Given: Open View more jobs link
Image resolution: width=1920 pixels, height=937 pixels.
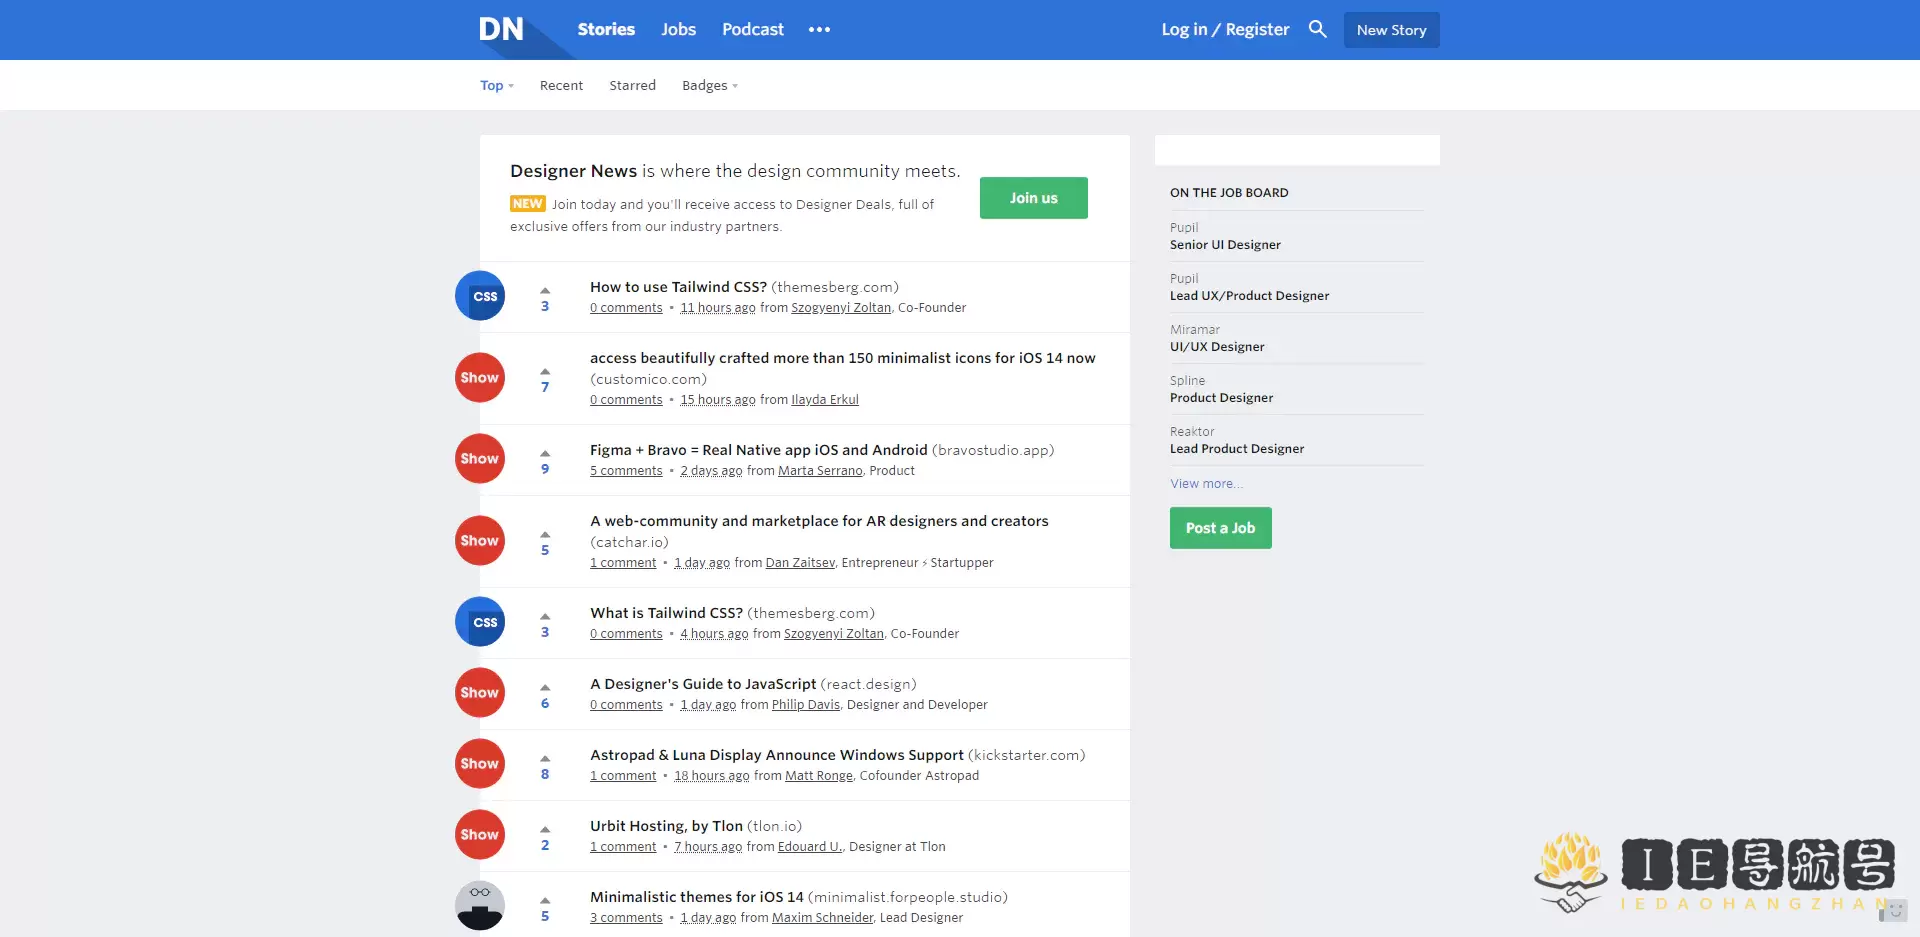Looking at the screenshot, I should coord(1207,483).
